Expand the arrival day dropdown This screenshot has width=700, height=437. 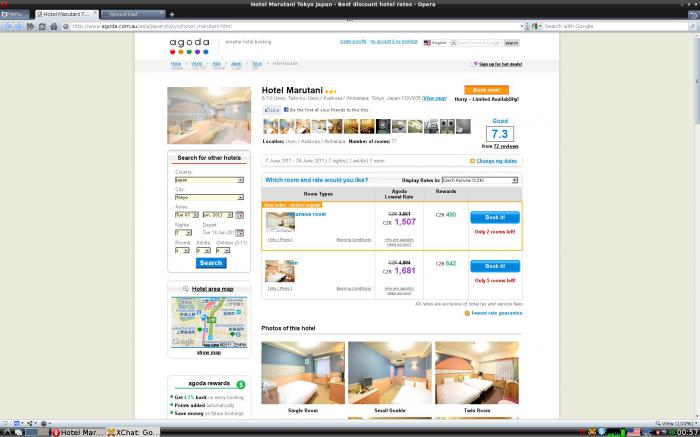coord(187,215)
